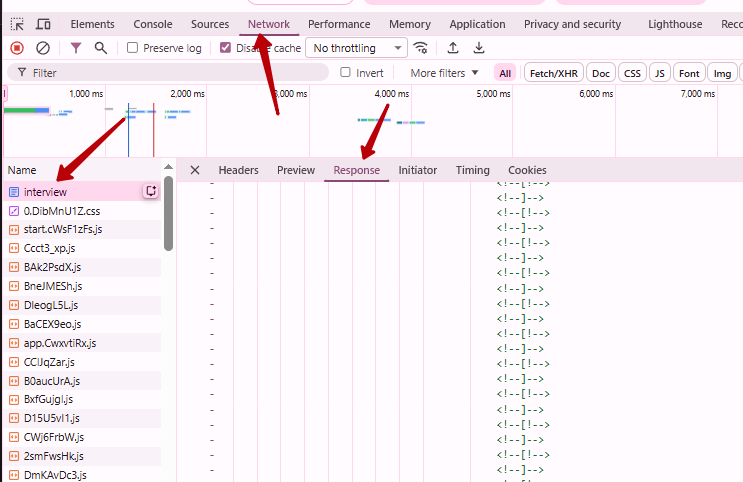Check the Invert filter checkbox
Image resolution: width=743 pixels, height=482 pixels.
pyautogui.click(x=346, y=73)
